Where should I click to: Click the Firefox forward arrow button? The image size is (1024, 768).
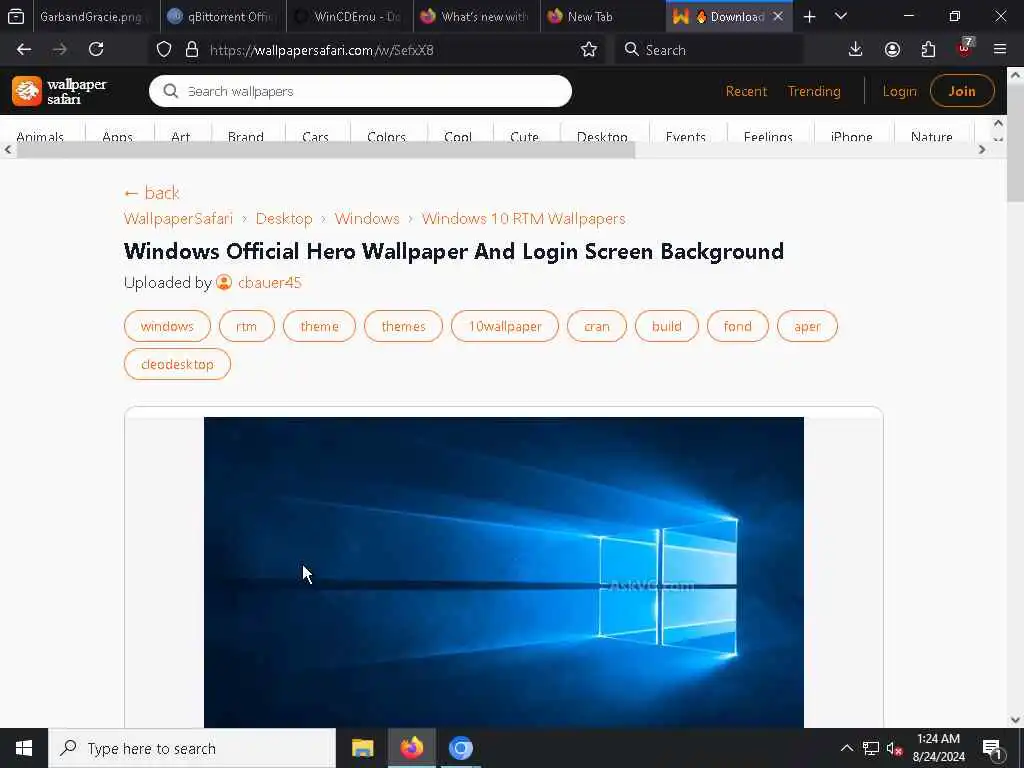[x=59, y=50]
